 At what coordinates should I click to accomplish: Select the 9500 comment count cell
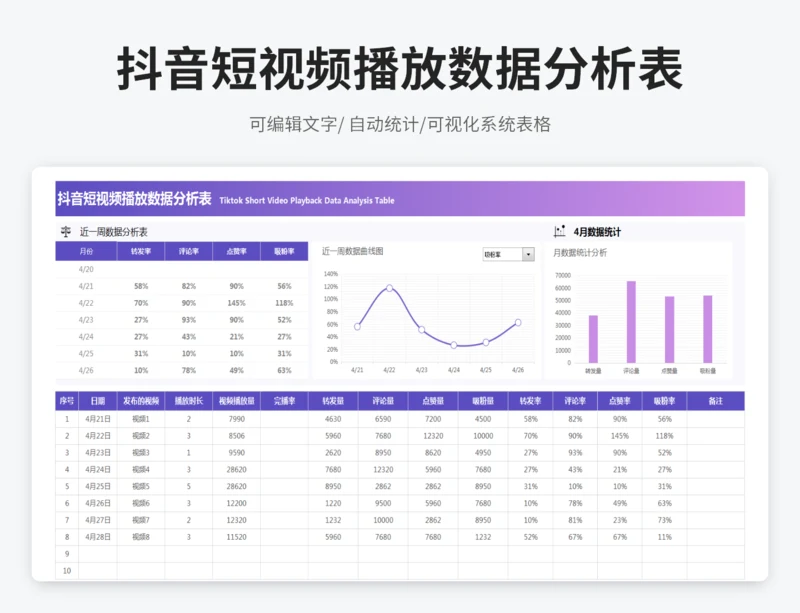[x=383, y=503]
